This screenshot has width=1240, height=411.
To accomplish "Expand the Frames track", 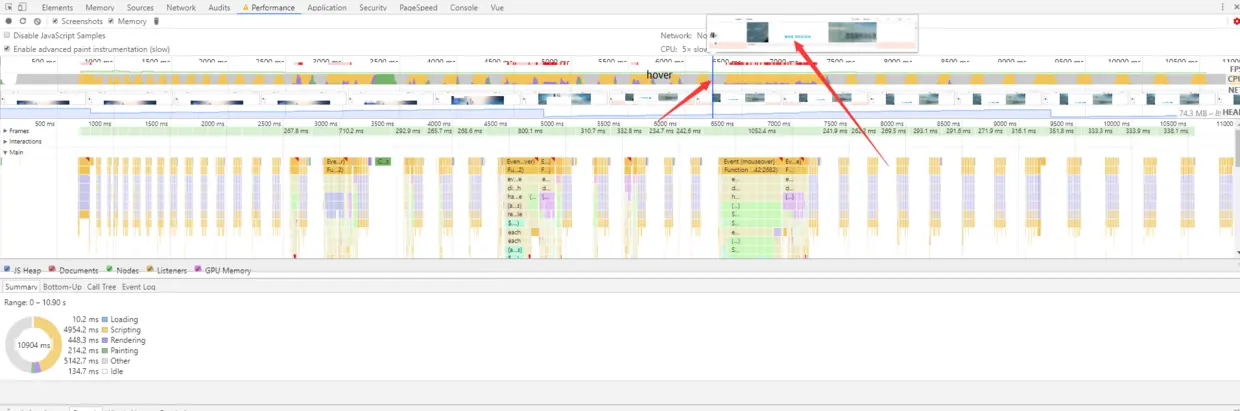I will pyautogui.click(x=5, y=130).
